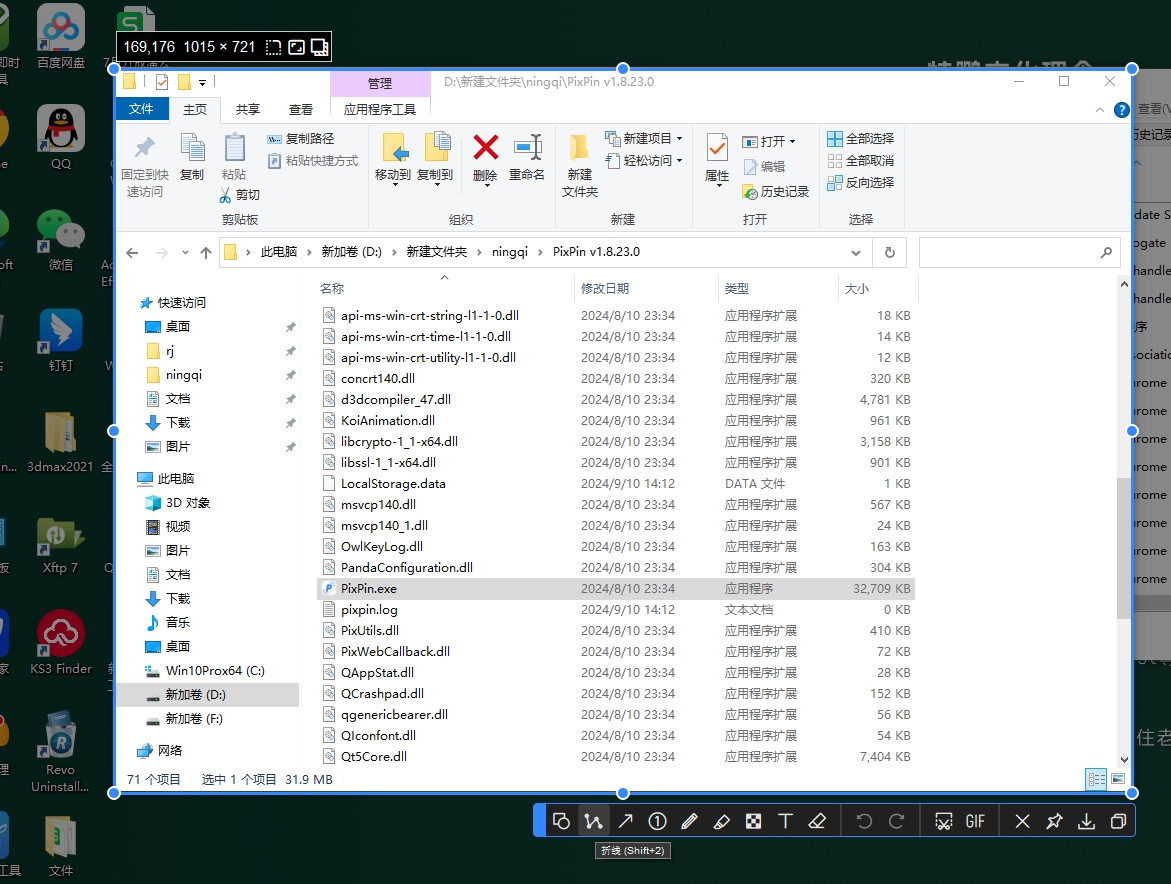Click the Pin to Quick access icon
Image resolution: width=1171 pixels, height=884 pixels.
coord(144,148)
